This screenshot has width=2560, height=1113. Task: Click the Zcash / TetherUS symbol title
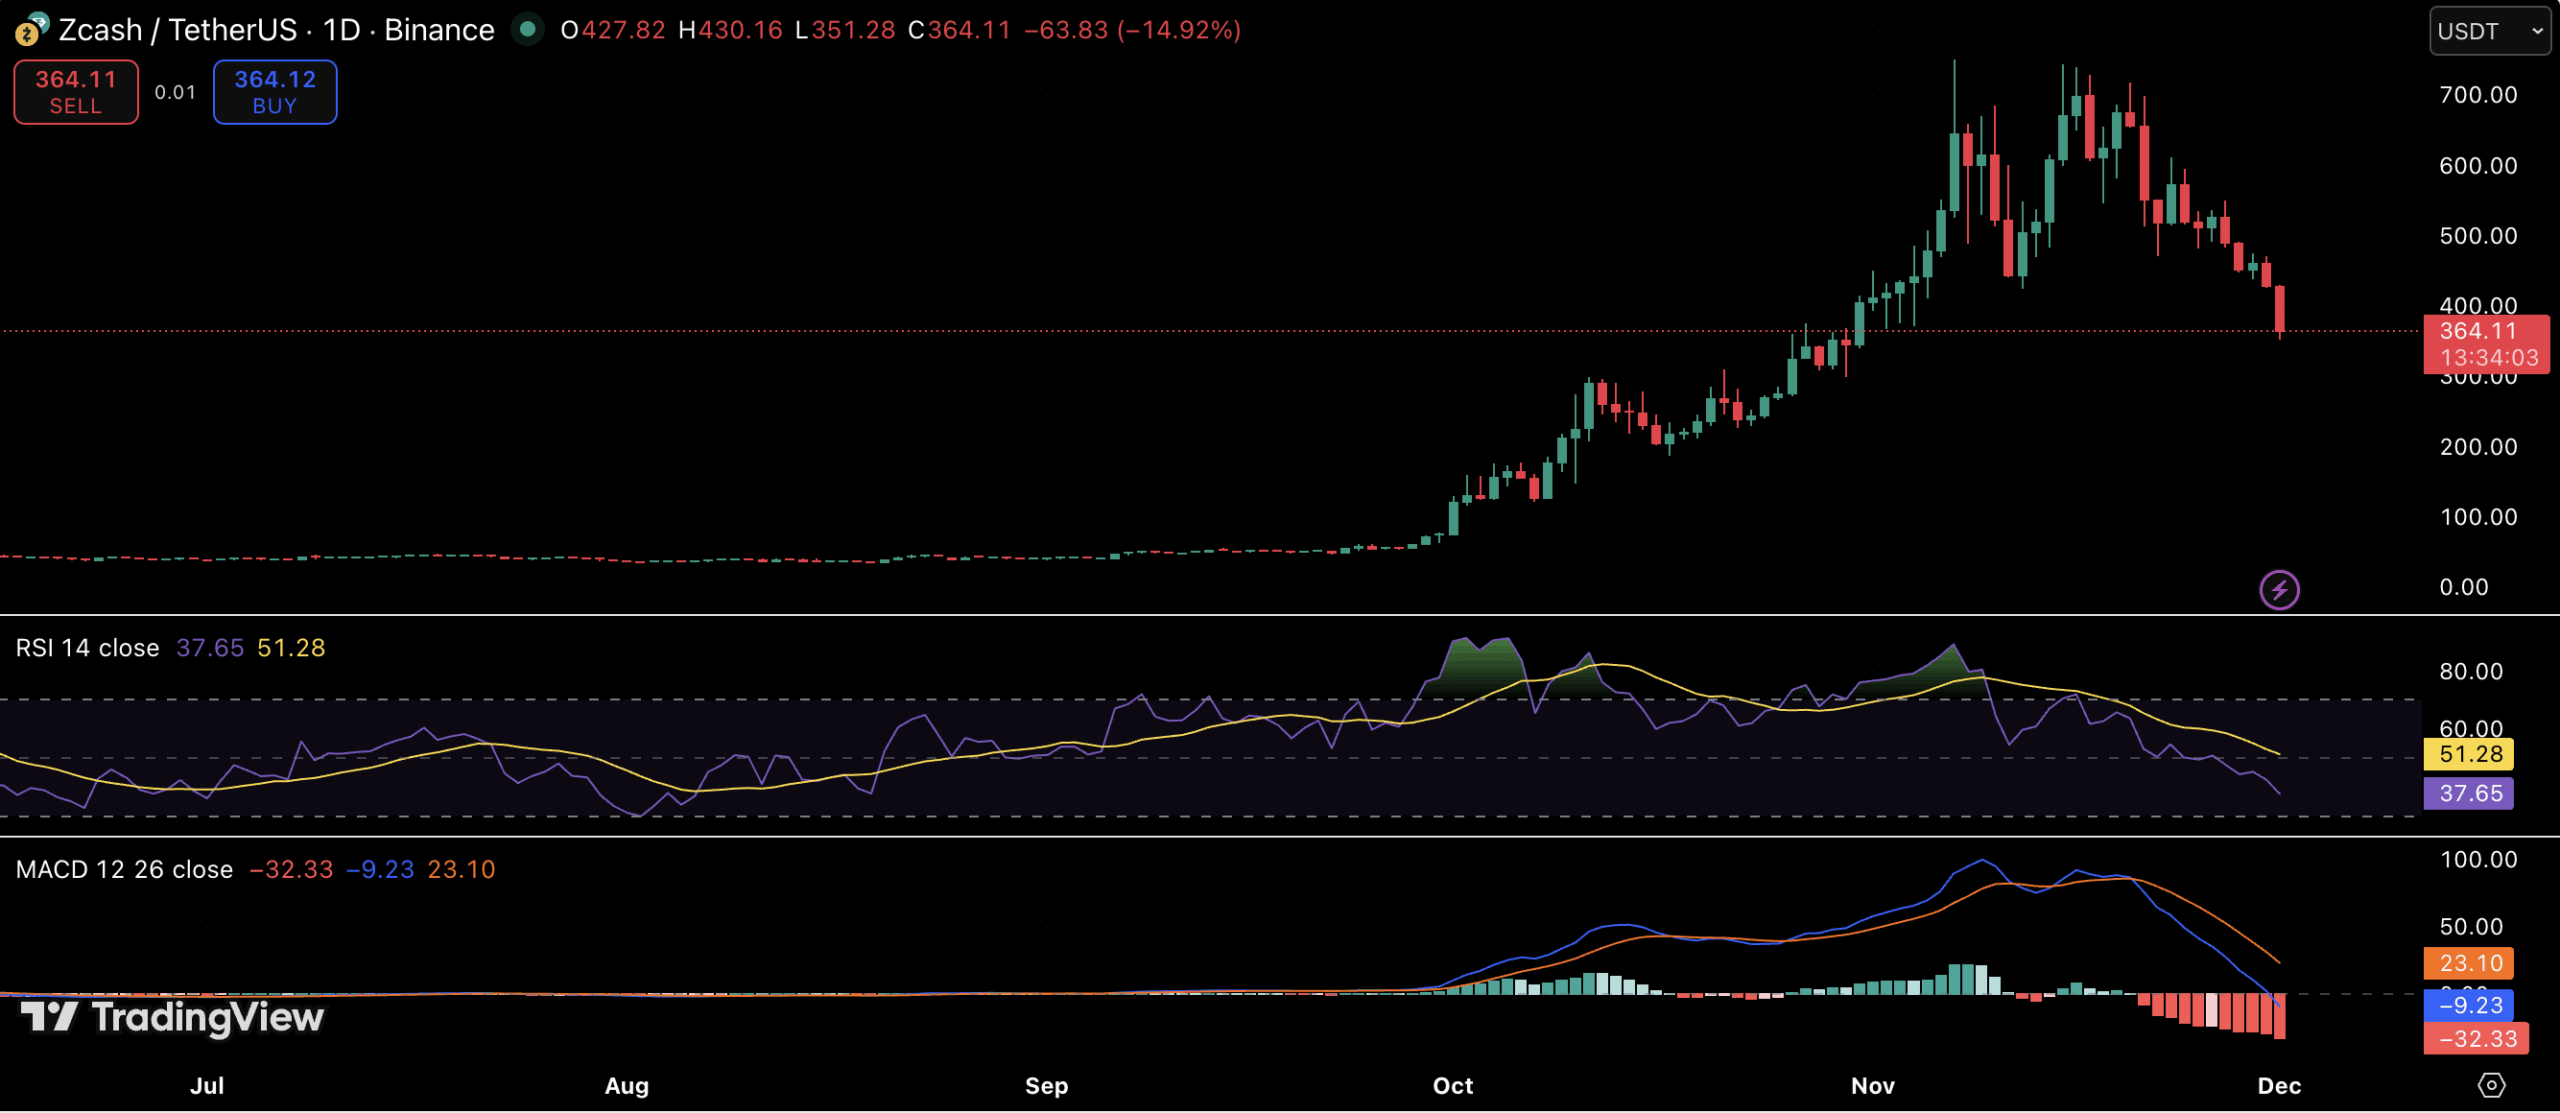click(x=178, y=30)
